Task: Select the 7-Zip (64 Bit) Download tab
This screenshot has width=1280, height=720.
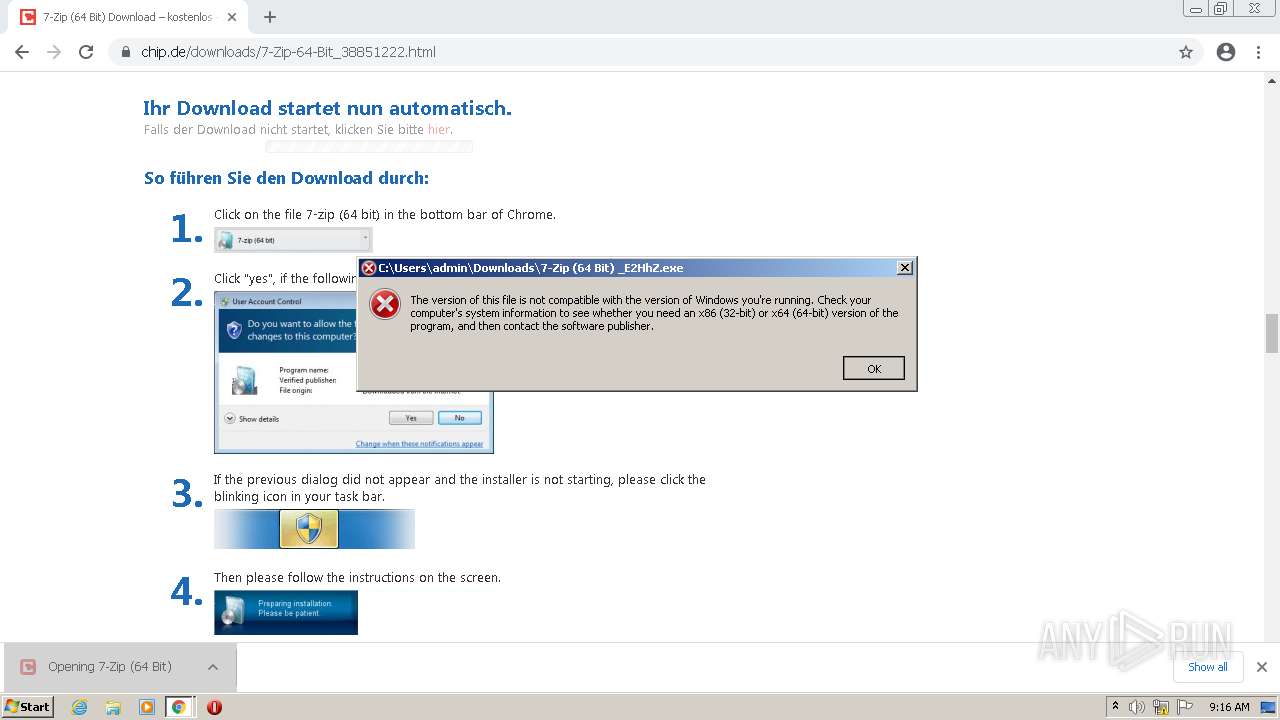Action: (128, 17)
